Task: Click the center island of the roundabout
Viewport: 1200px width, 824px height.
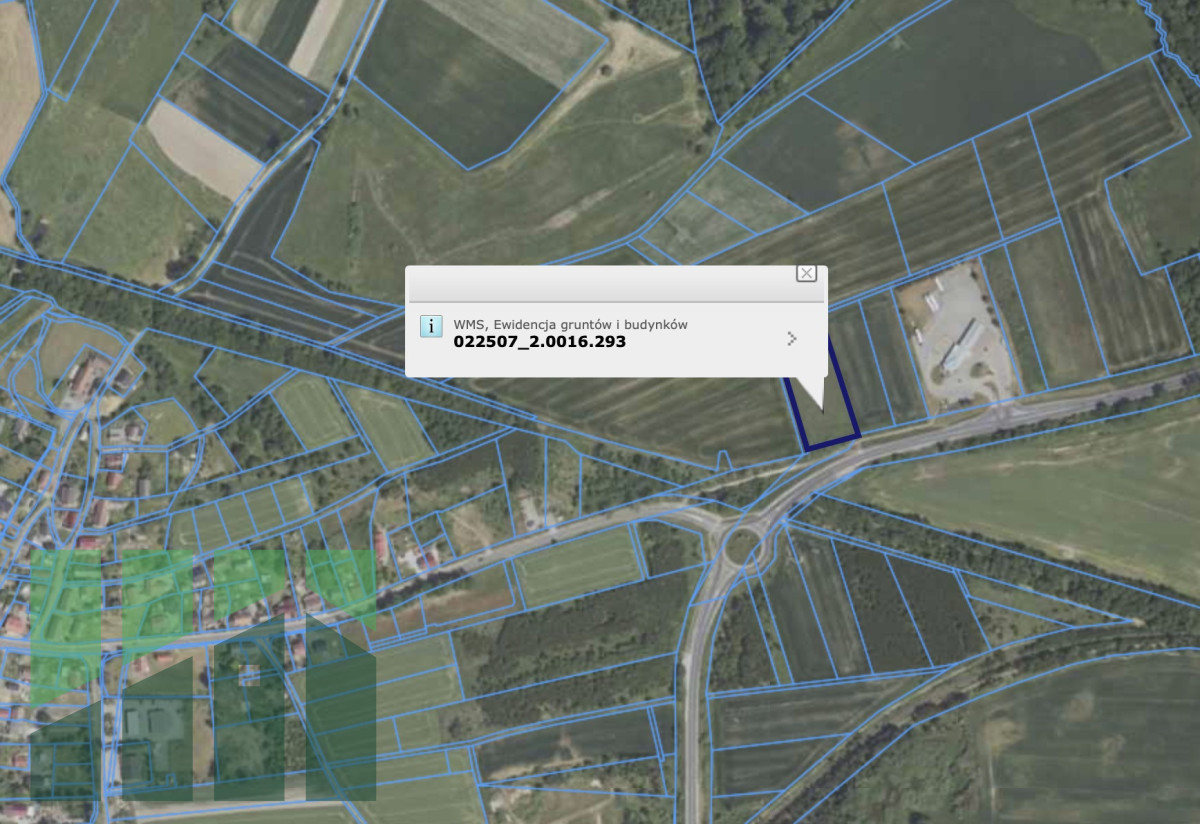Action: click(743, 547)
